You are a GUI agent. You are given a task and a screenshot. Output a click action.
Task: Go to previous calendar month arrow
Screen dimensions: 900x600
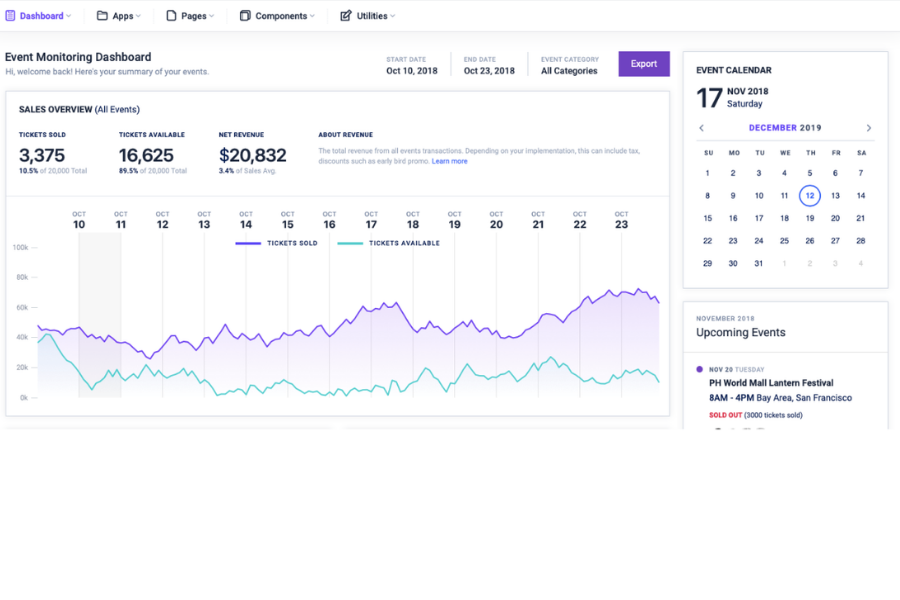pyautogui.click(x=701, y=127)
